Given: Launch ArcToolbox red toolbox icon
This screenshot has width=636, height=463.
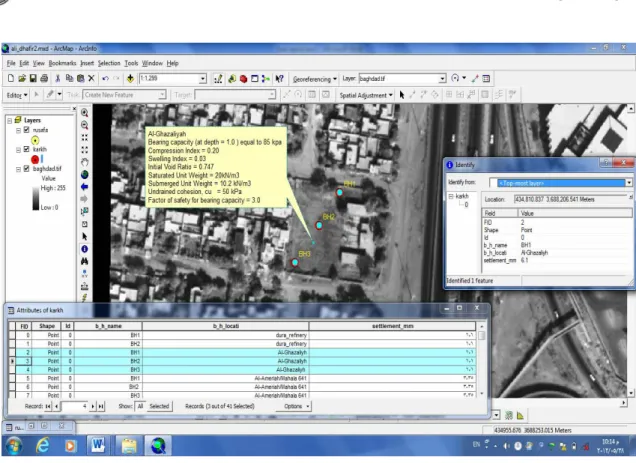Looking at the screenshot, I should click(243, 79).
